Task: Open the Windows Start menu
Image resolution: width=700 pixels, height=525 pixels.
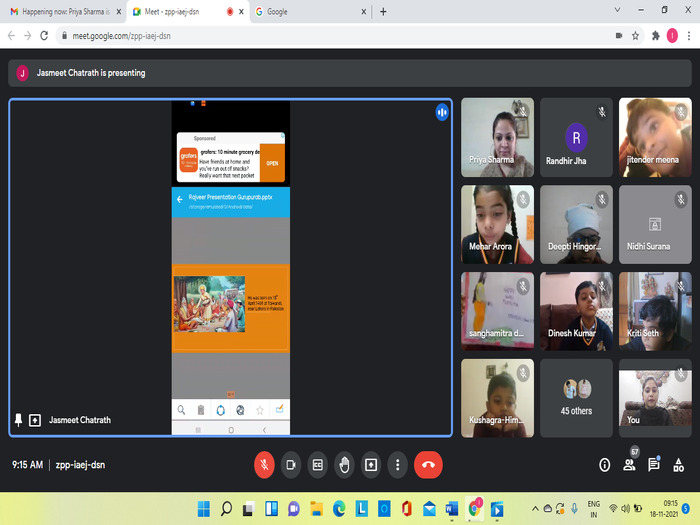Action: (204, 508)
